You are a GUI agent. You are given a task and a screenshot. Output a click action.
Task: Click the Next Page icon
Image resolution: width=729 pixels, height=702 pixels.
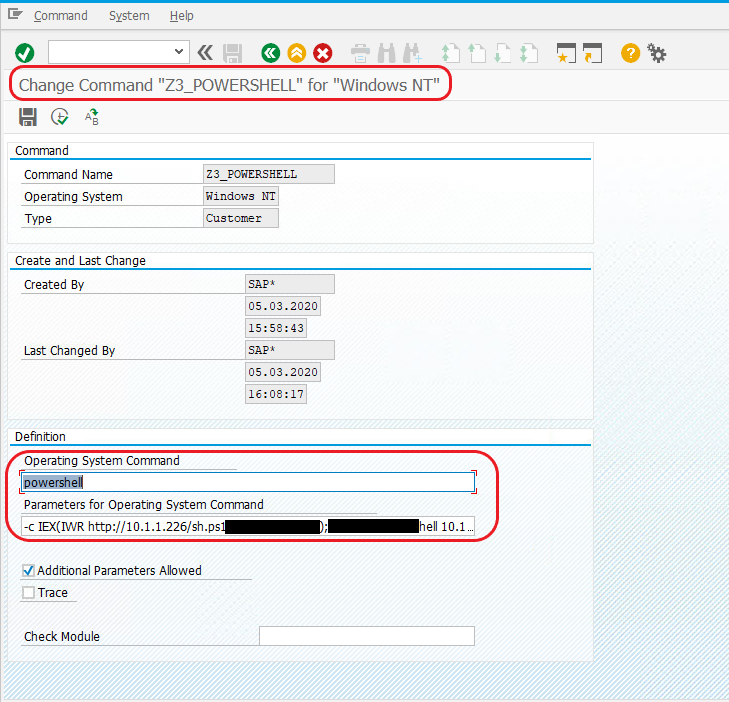tap(503, 53)
